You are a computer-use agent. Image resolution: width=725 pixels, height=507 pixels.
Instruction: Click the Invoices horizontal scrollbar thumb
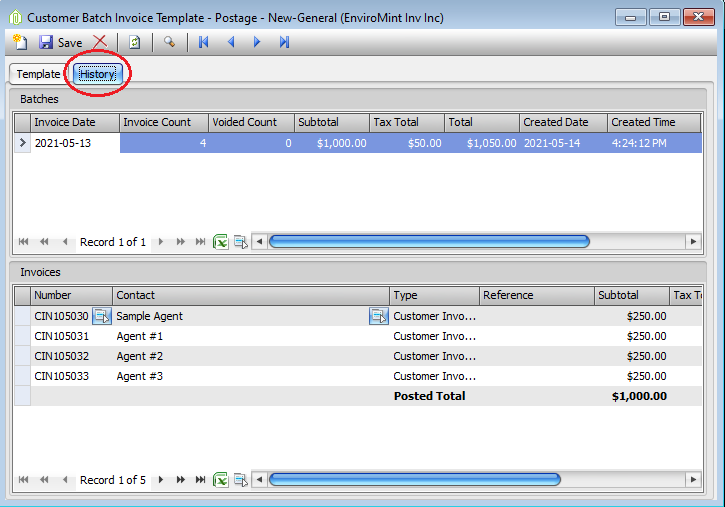(415, 480)
